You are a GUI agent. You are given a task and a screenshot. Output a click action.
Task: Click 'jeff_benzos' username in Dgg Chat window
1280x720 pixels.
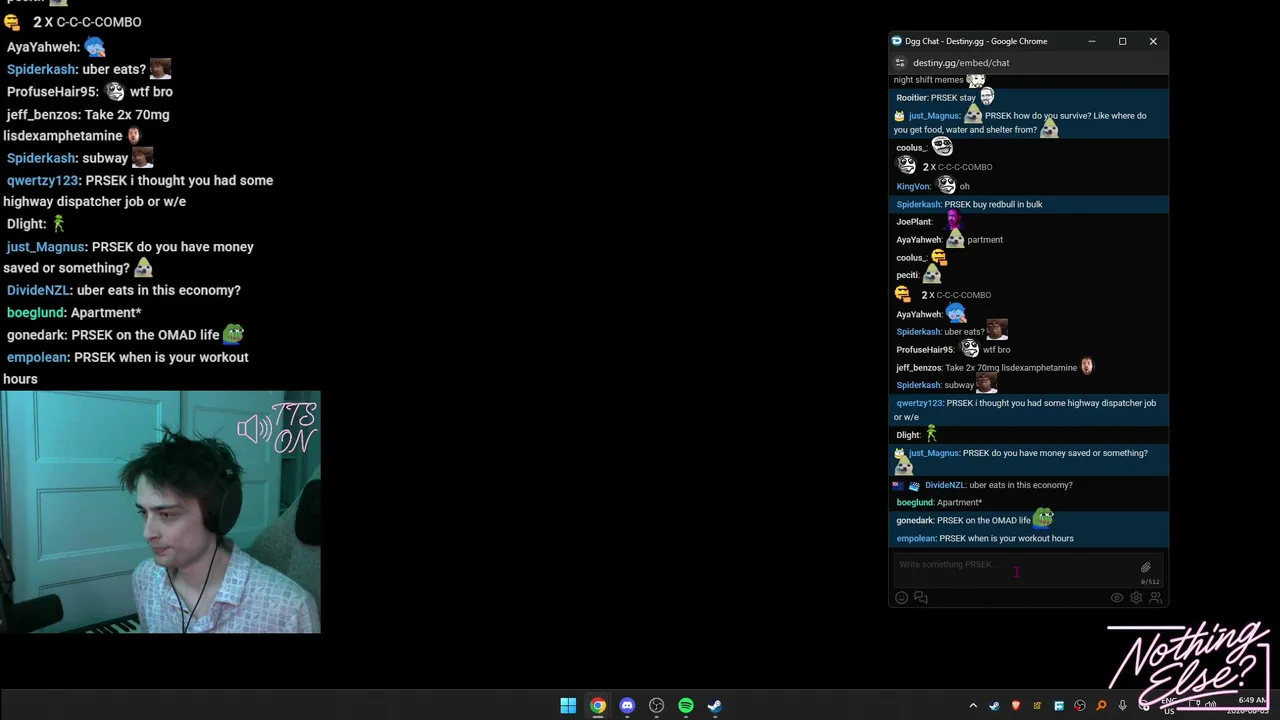point(919,367)
